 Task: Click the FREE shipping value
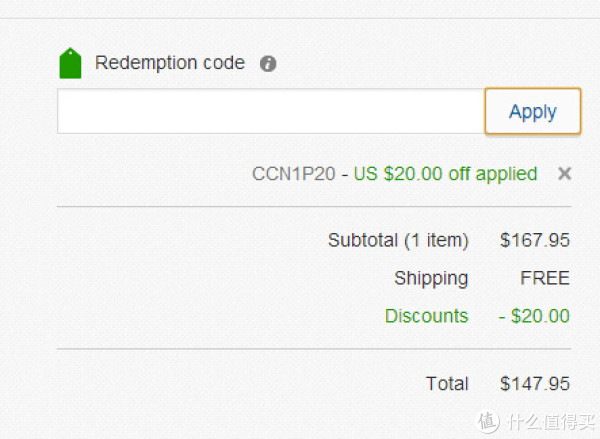coord(545,278)
